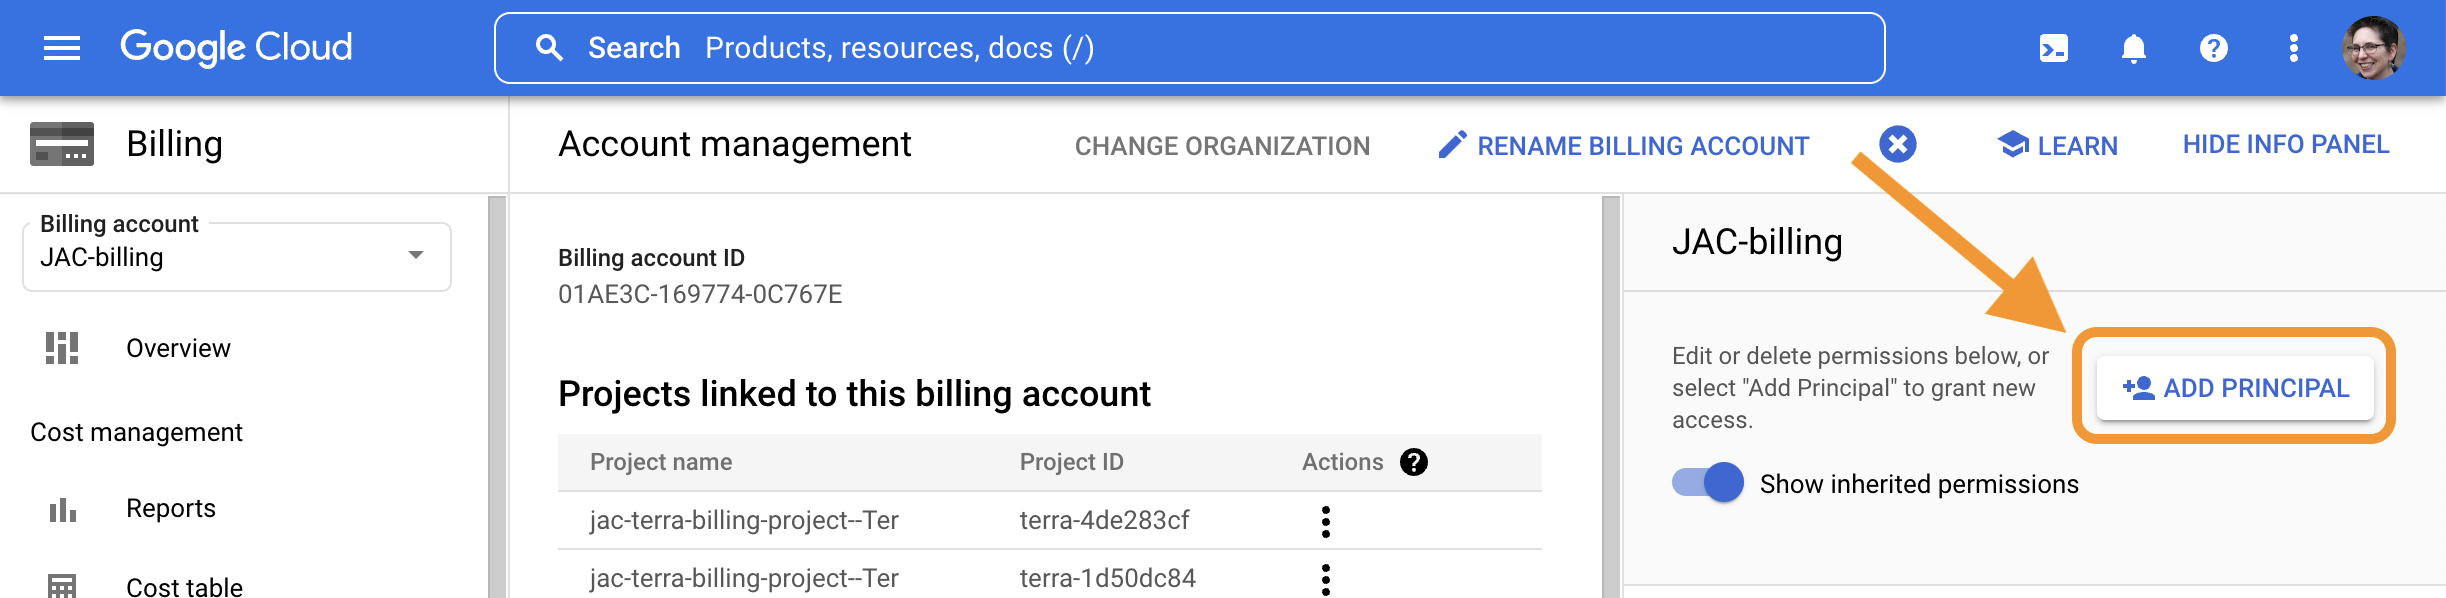Click CHANGE ORGANIZATION button
Screen dimensions: 2446x598
1222,146
